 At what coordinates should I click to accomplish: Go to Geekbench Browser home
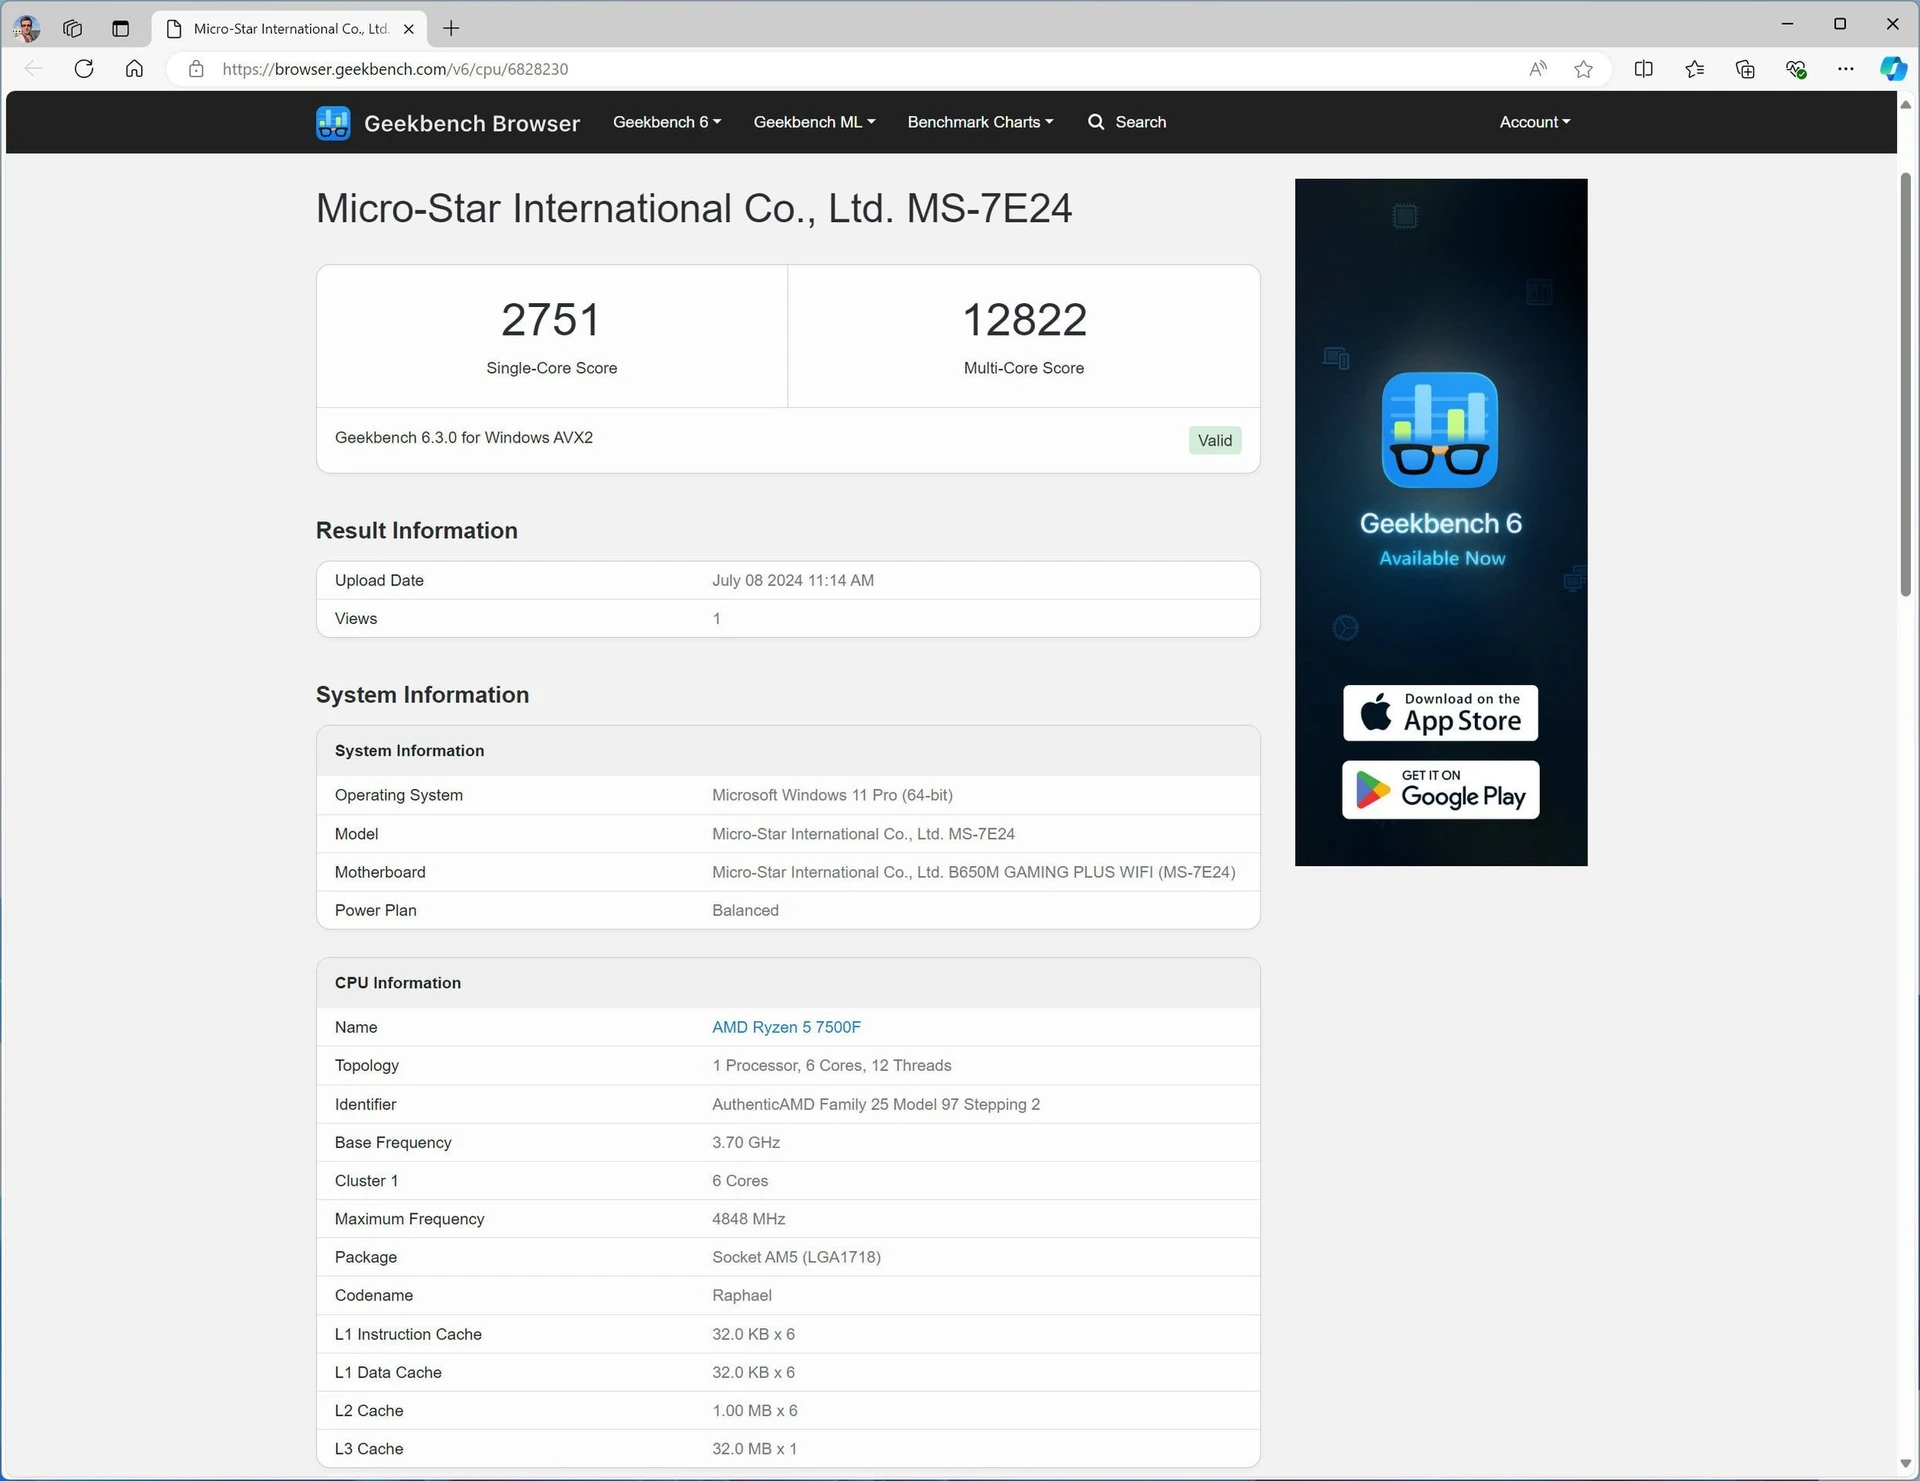[x=472, y=123]
